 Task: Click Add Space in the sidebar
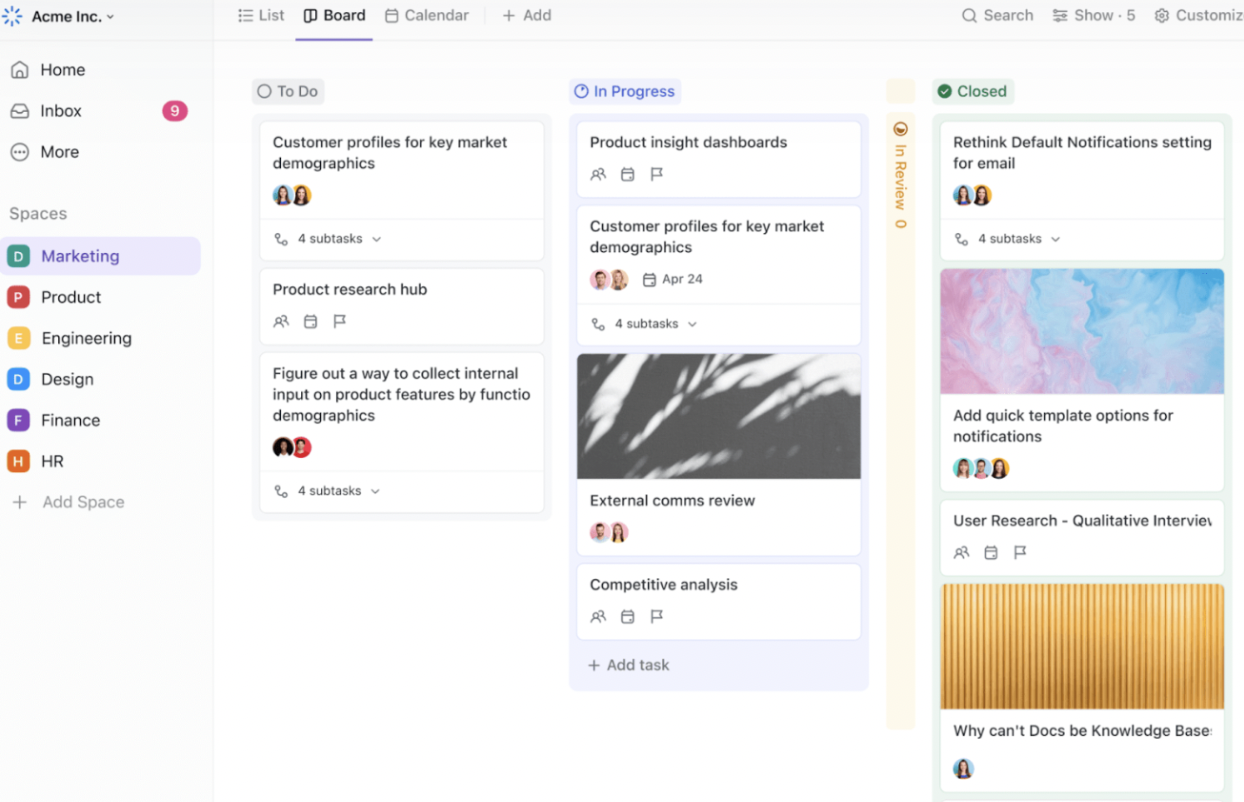pos(83,502)
